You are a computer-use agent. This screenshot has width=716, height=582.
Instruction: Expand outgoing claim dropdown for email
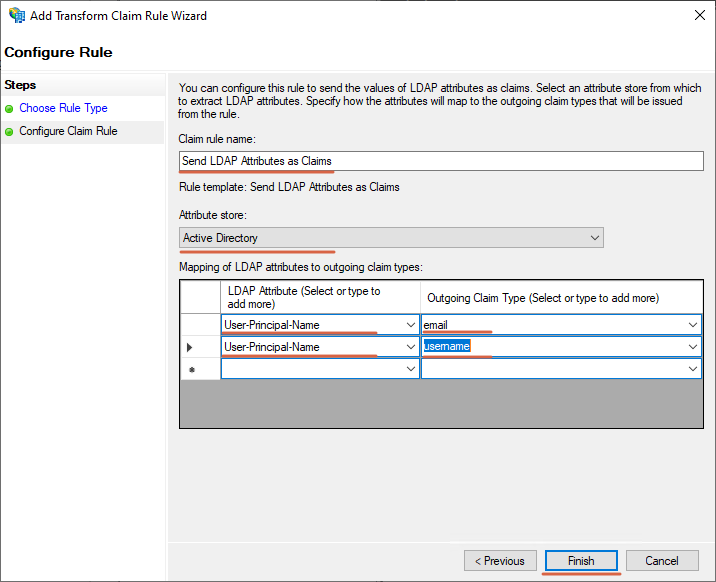coord(693,325)
